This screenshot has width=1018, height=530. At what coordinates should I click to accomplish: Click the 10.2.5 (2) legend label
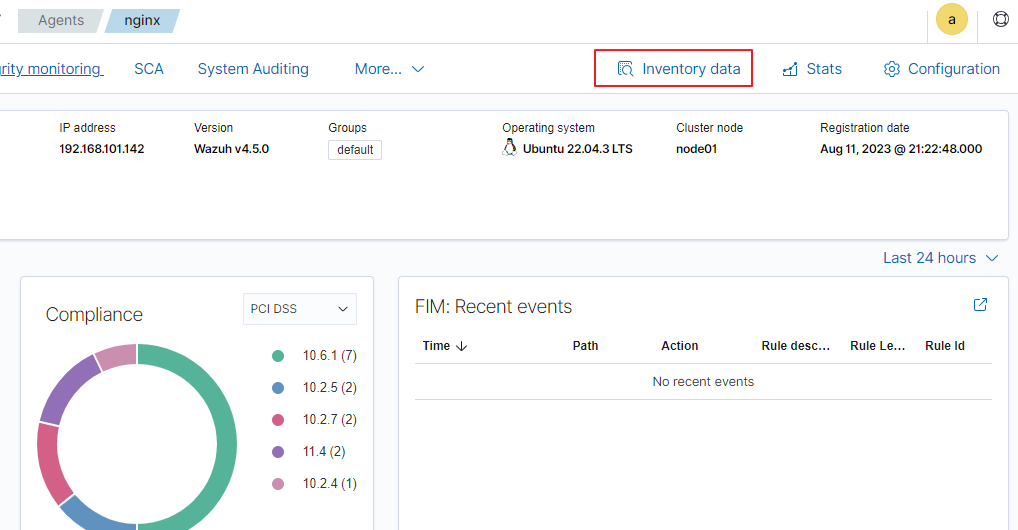click(x=330, y=388)
